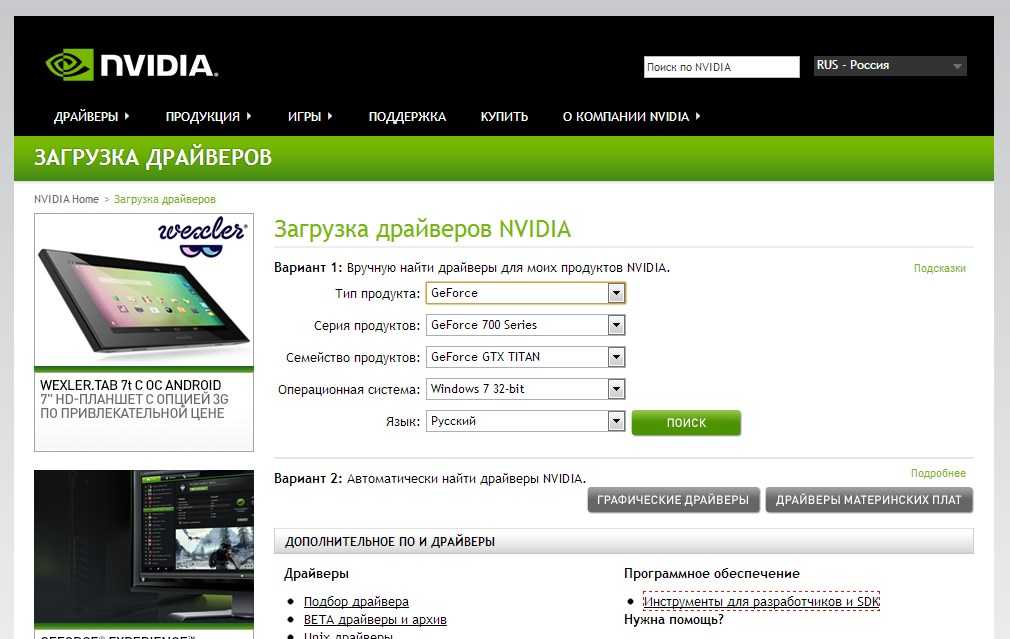
Task: Open the Семейство продуктов dropdown
Action: (525, 357)
